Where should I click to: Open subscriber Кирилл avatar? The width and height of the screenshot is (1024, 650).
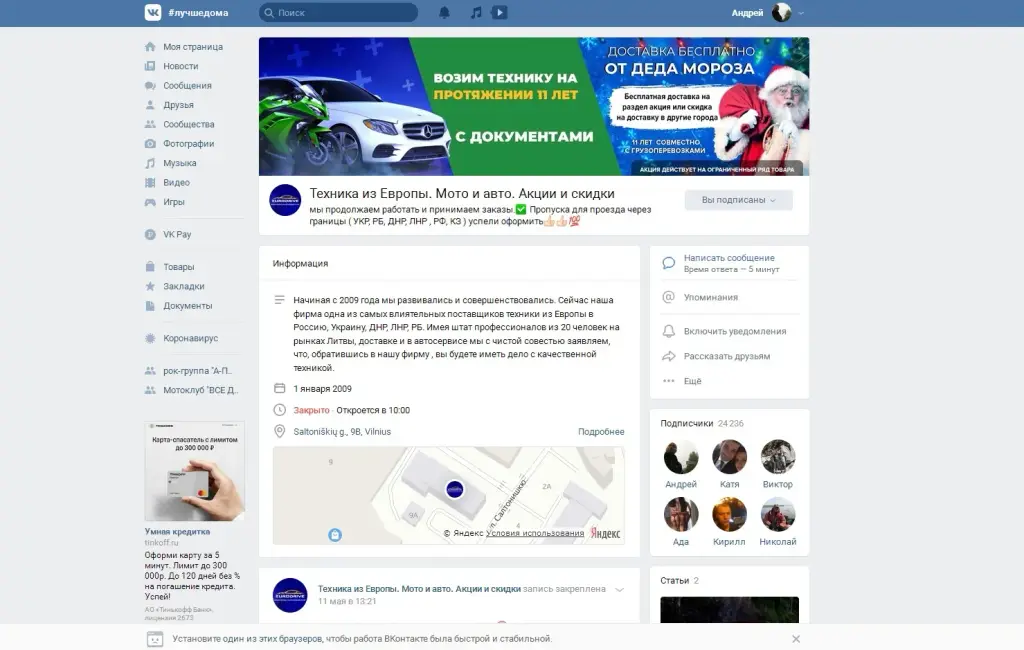click(729, 514)
